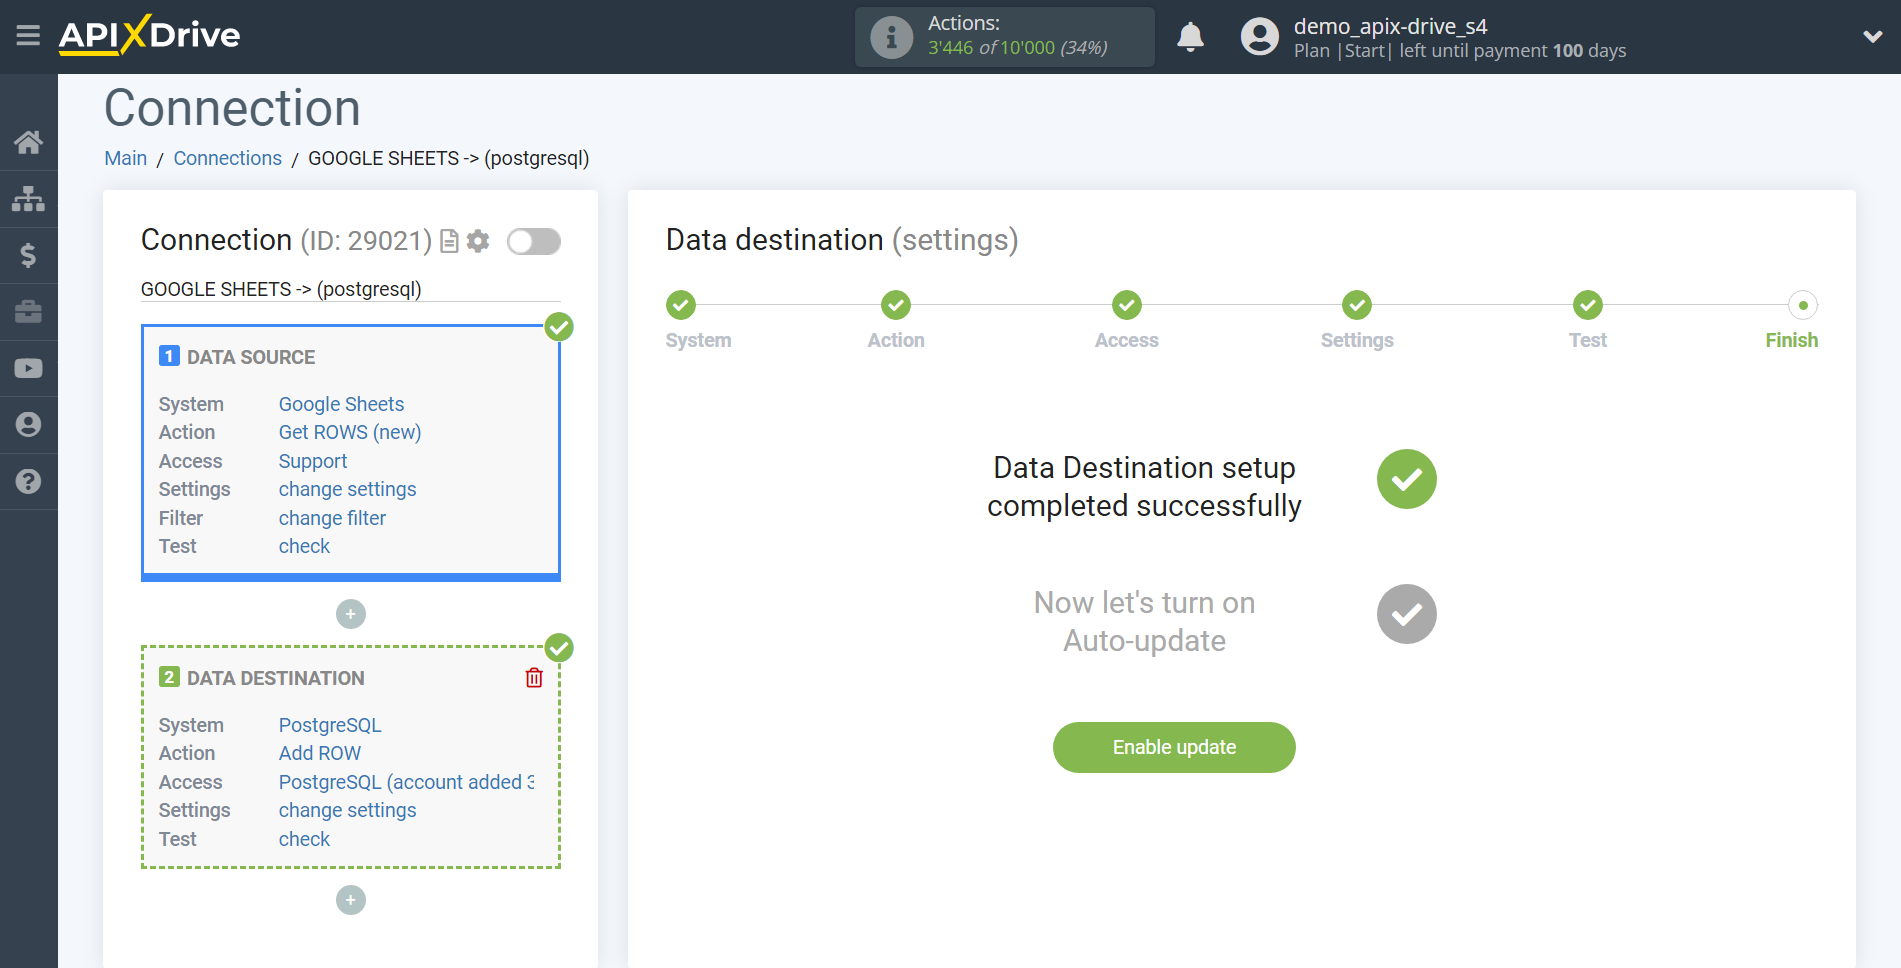This screenshot has width=1901, height=968.
Task: Click the change filter link
Action: click(332, 518)
